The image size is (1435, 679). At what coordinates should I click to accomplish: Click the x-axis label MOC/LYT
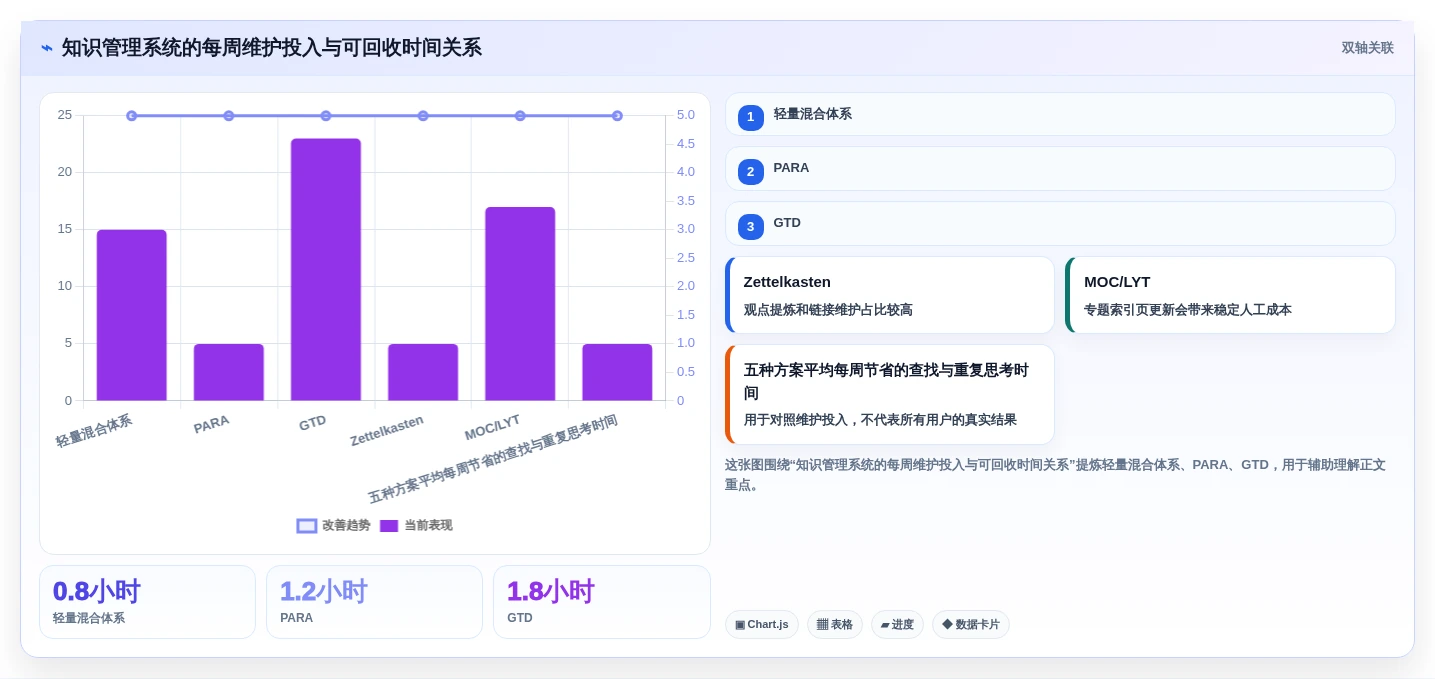492,428
